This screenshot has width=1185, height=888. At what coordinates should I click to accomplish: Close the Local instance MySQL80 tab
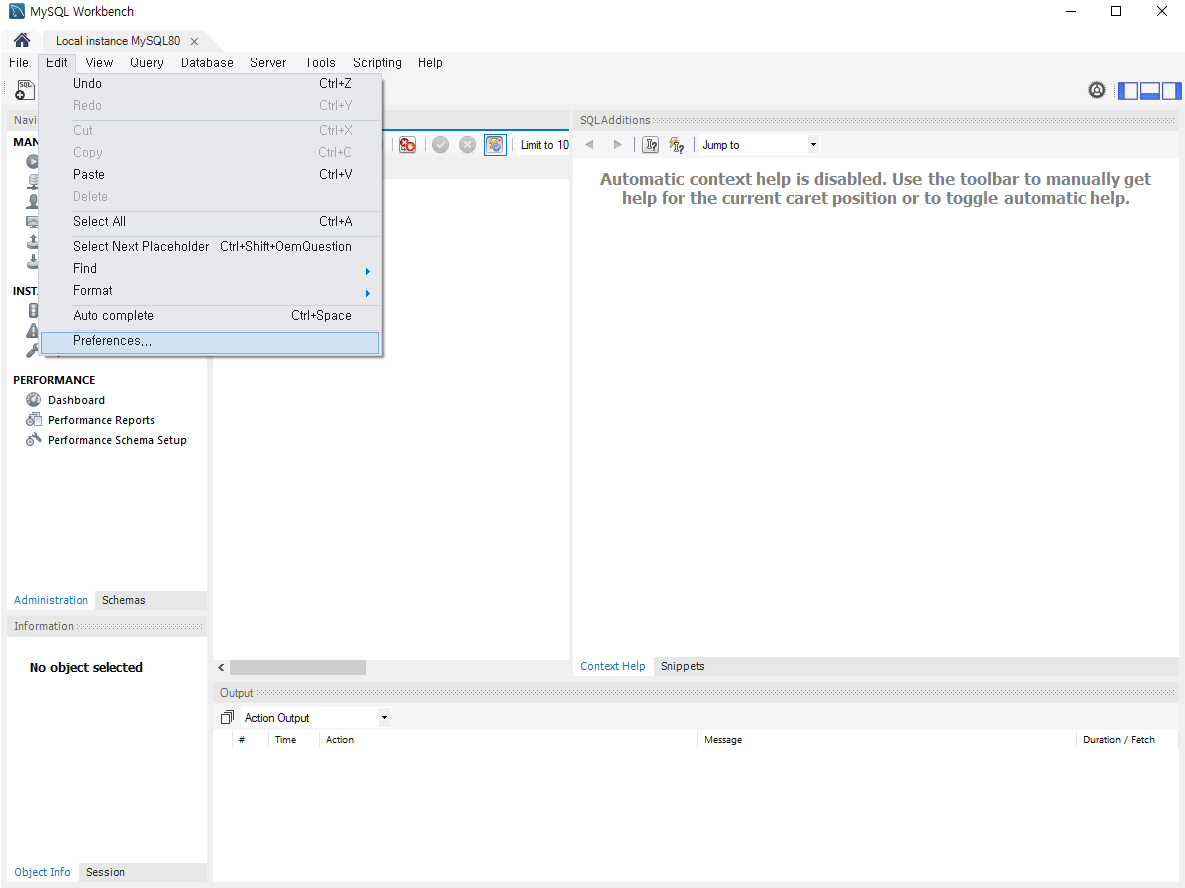click(x=194, y=41)
